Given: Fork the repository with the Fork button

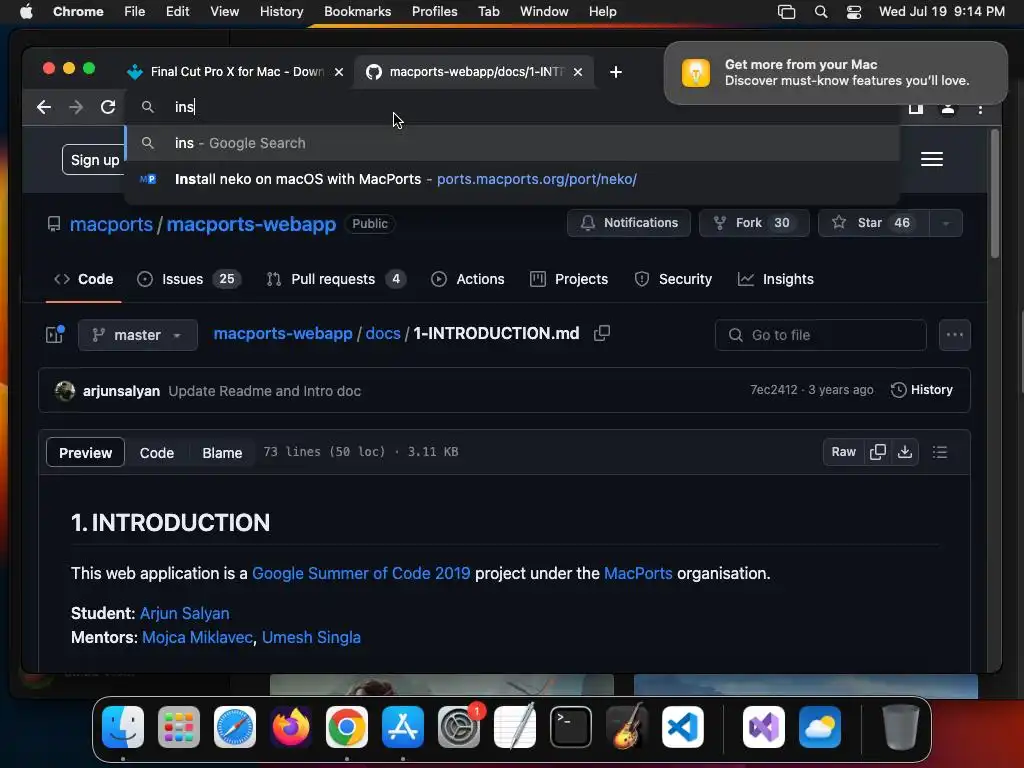Looking at the screenshot, I should click(x=754, y=223).
